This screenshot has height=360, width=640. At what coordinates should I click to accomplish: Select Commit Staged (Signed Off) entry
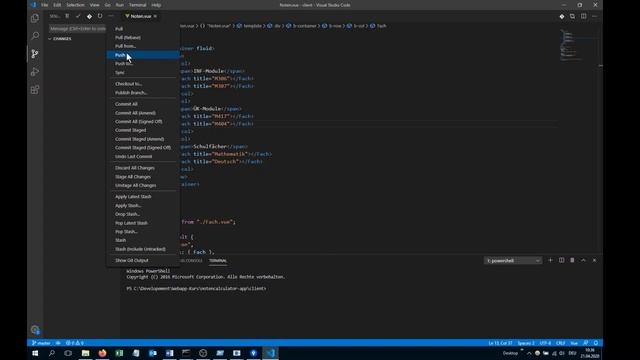tap(143, 148)
